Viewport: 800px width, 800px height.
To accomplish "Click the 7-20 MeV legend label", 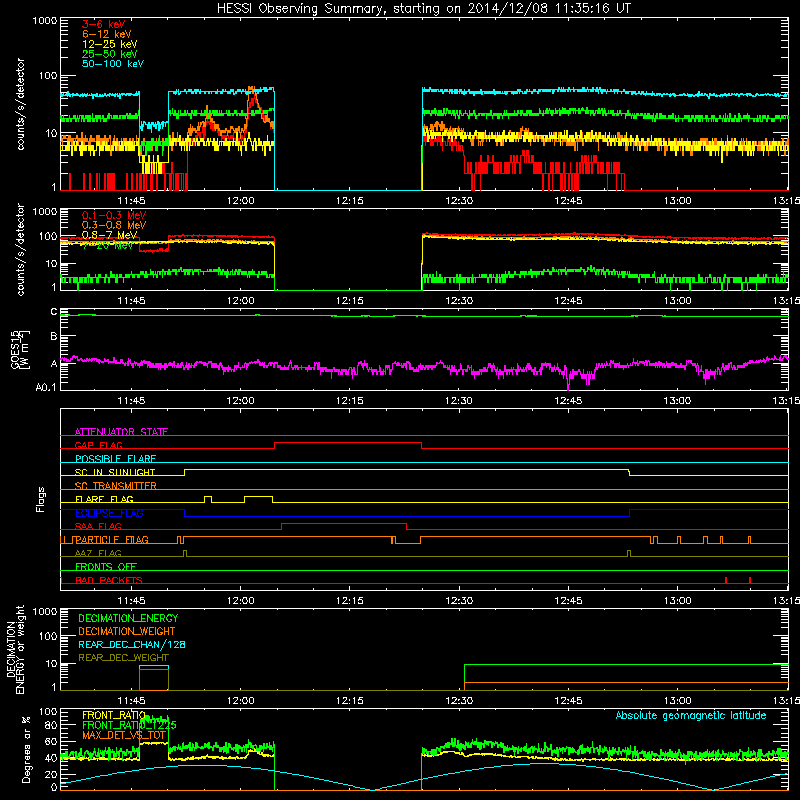I will tap(108, 245).
